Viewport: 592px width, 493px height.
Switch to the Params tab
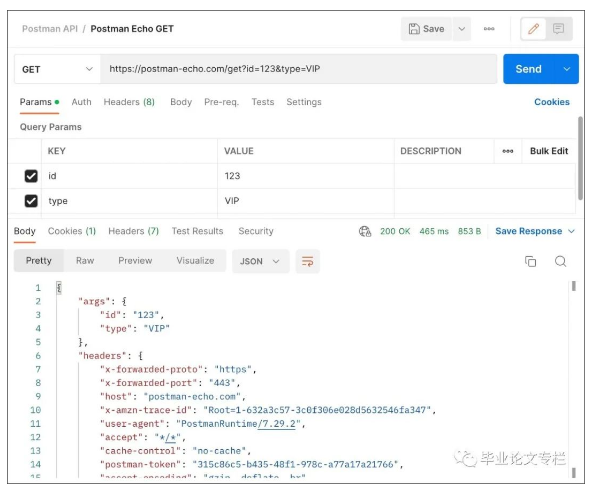click(x=39, y=102)
